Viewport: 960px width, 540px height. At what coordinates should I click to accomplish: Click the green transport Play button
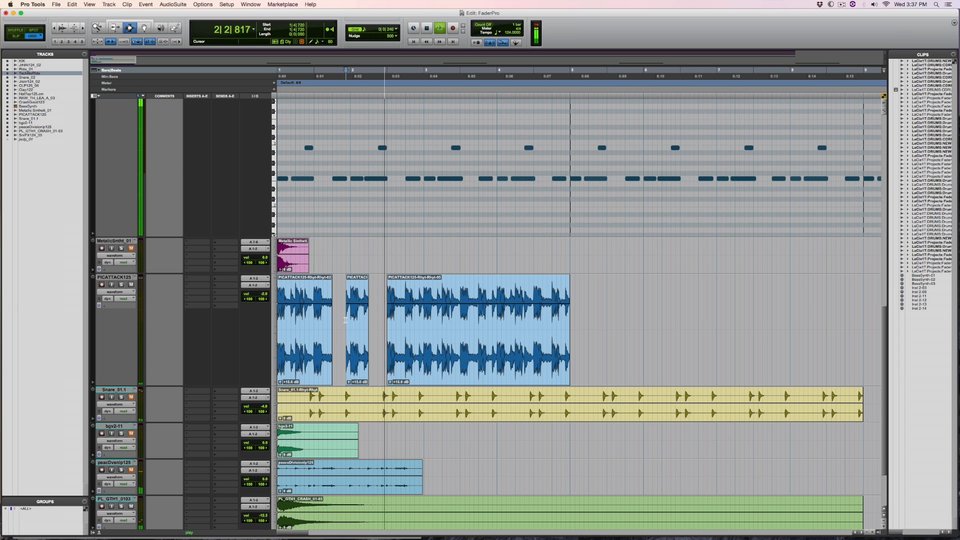[440, 28]
